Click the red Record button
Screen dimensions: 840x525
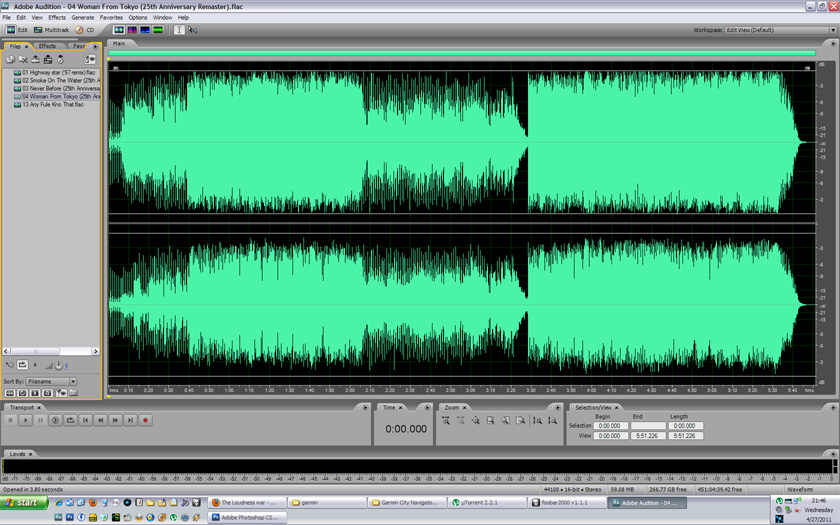(145, 421)
